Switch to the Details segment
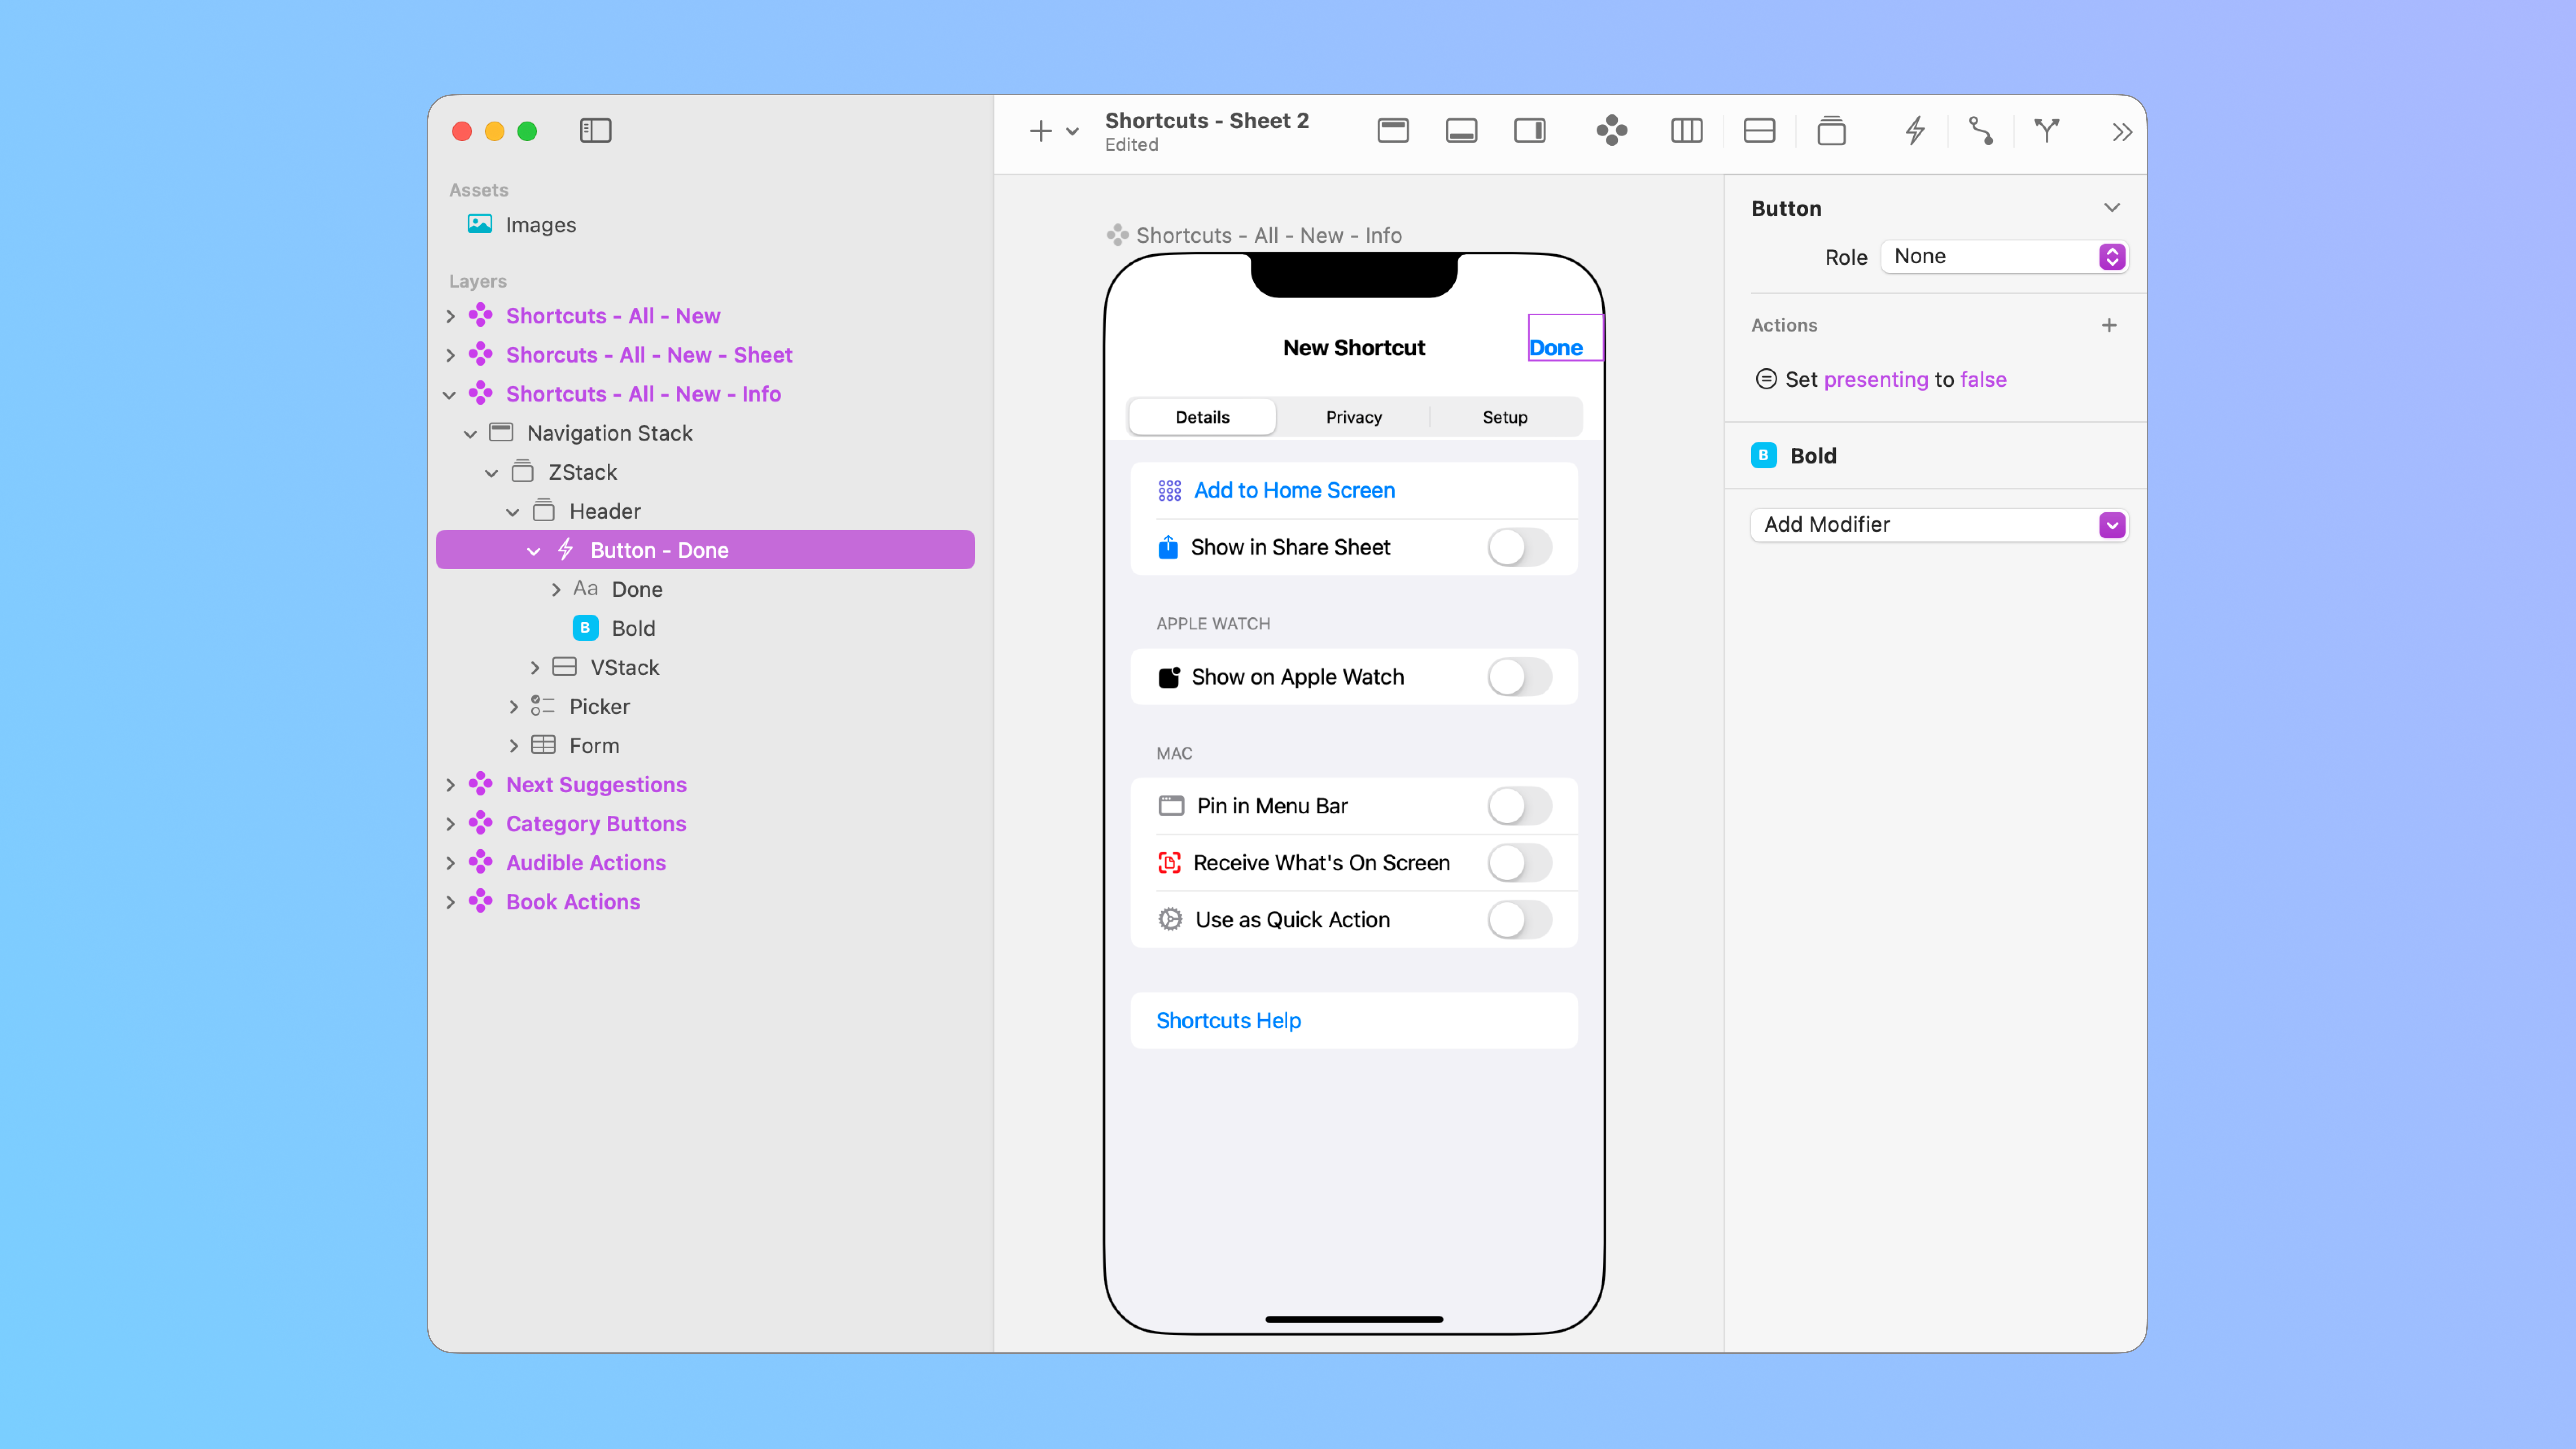 point(1202,417)
